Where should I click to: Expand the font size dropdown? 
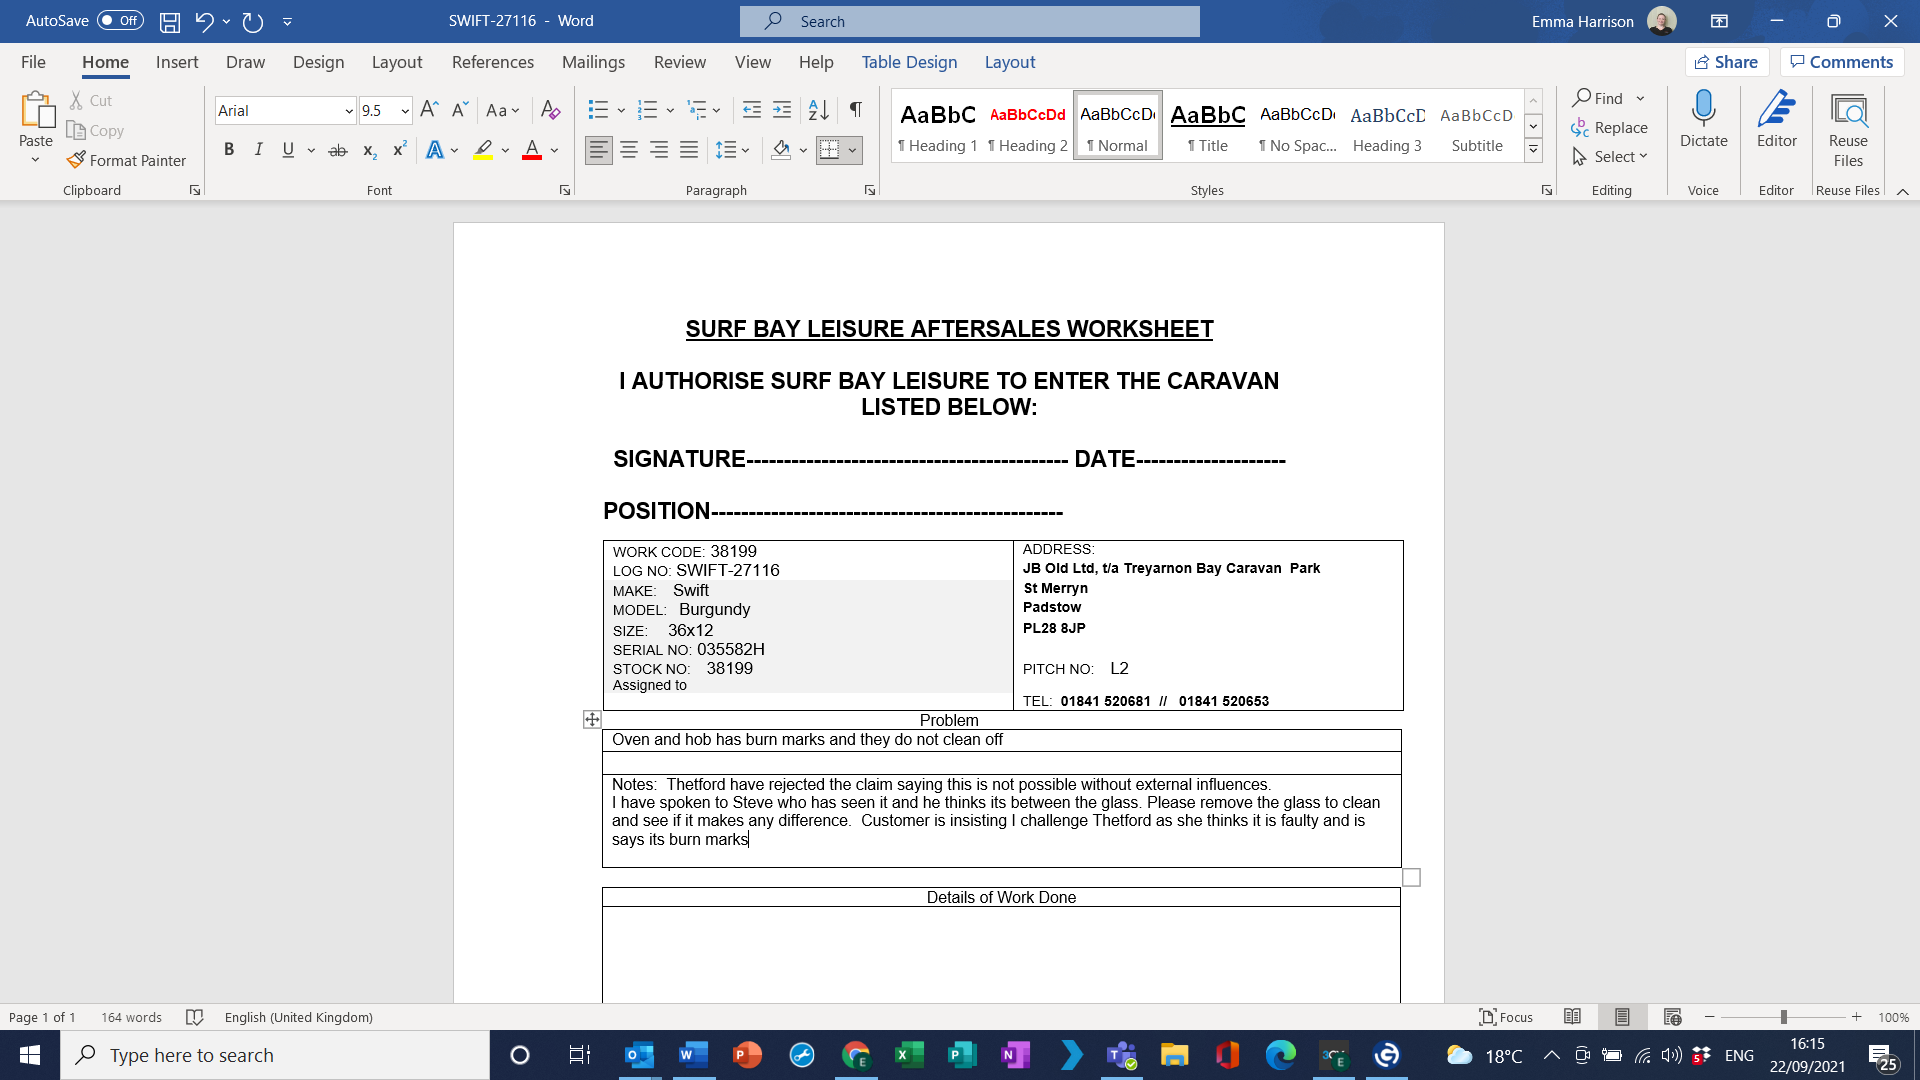tap(405, 111)
